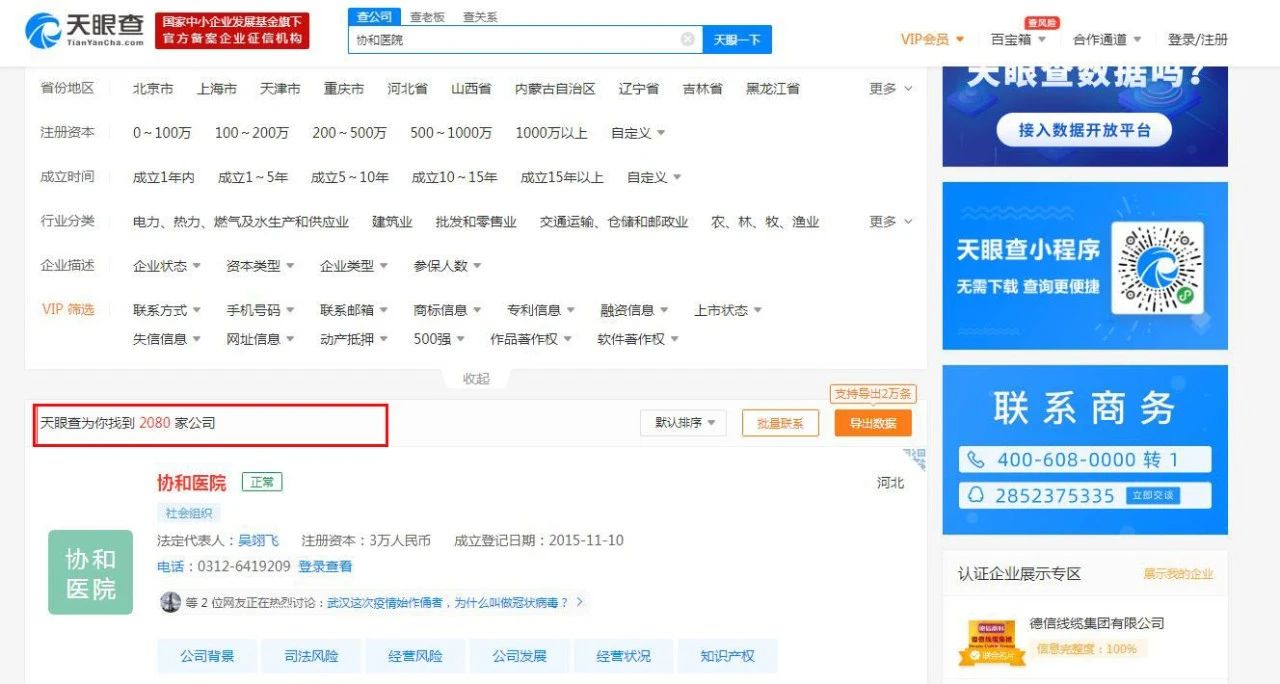
Task: Open the 企业状态 dropdown
Action: coord(167,265)
